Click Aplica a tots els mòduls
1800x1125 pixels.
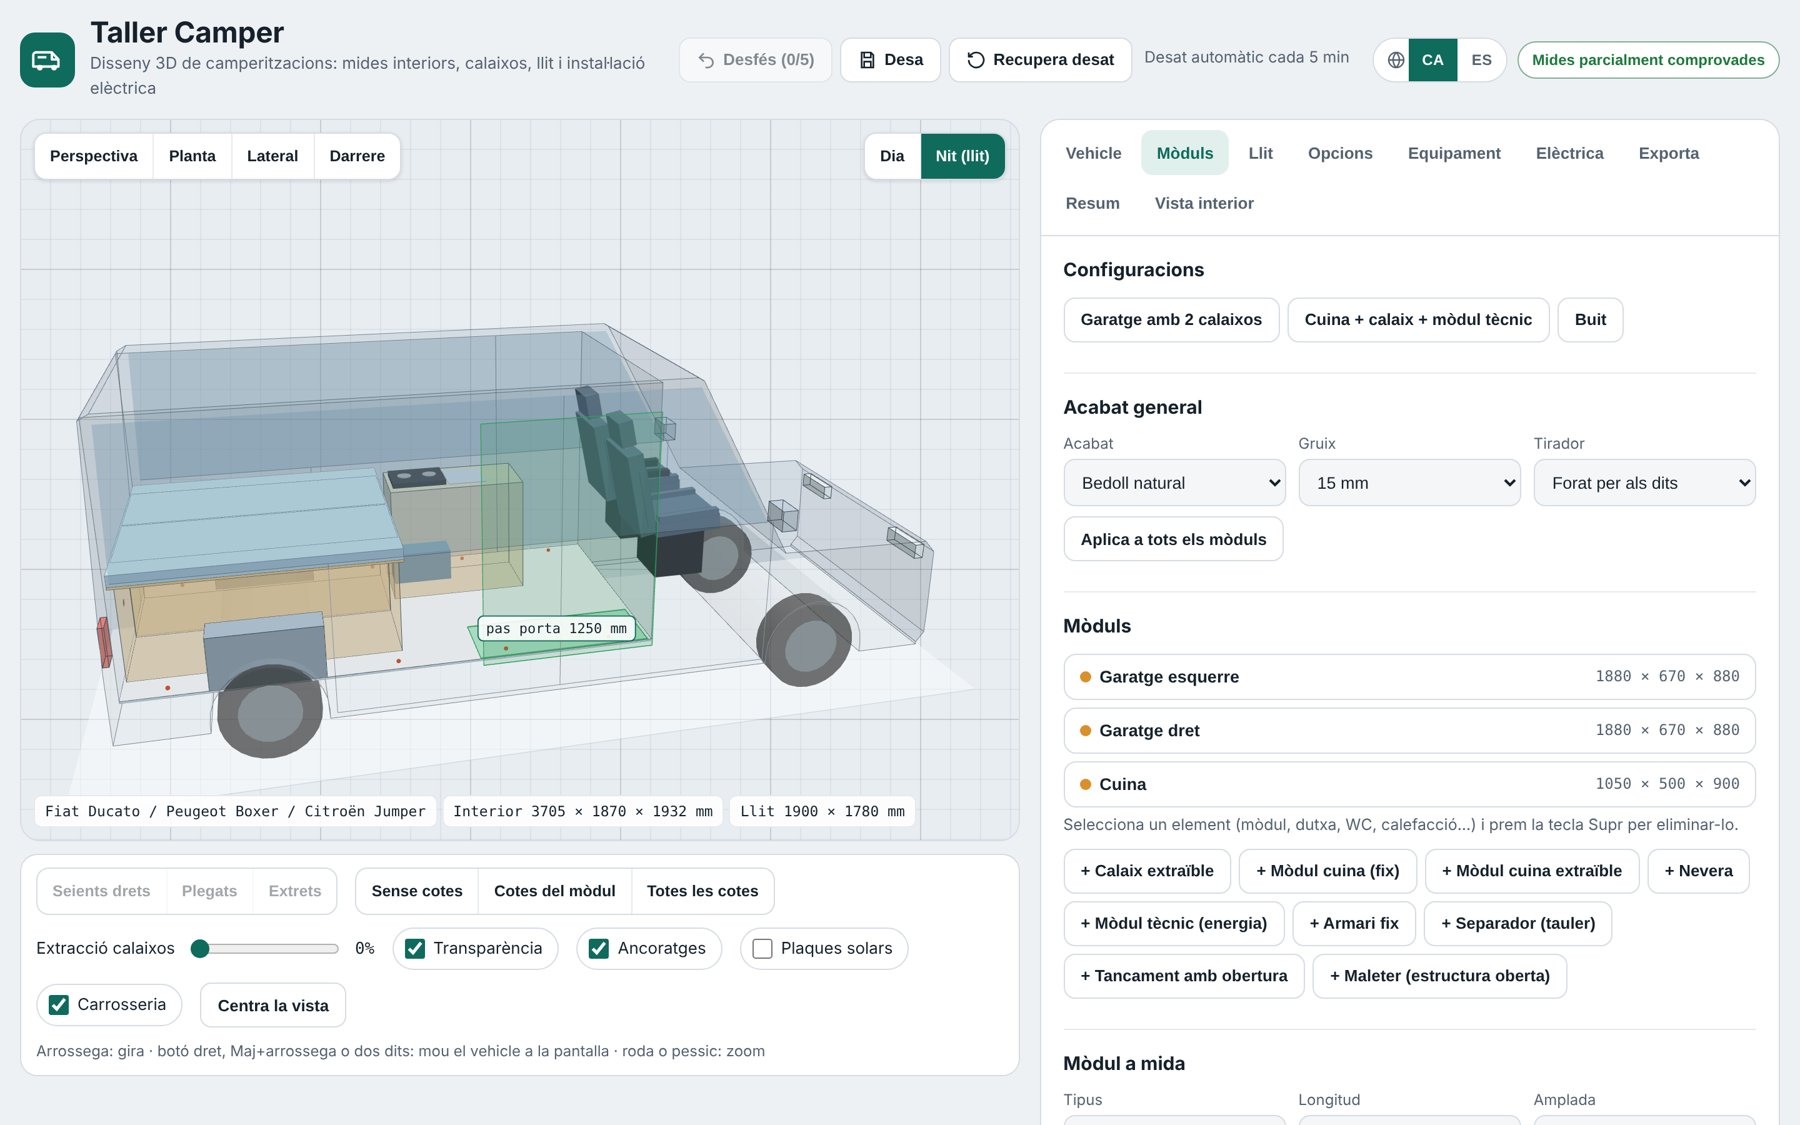[1173, 539]
